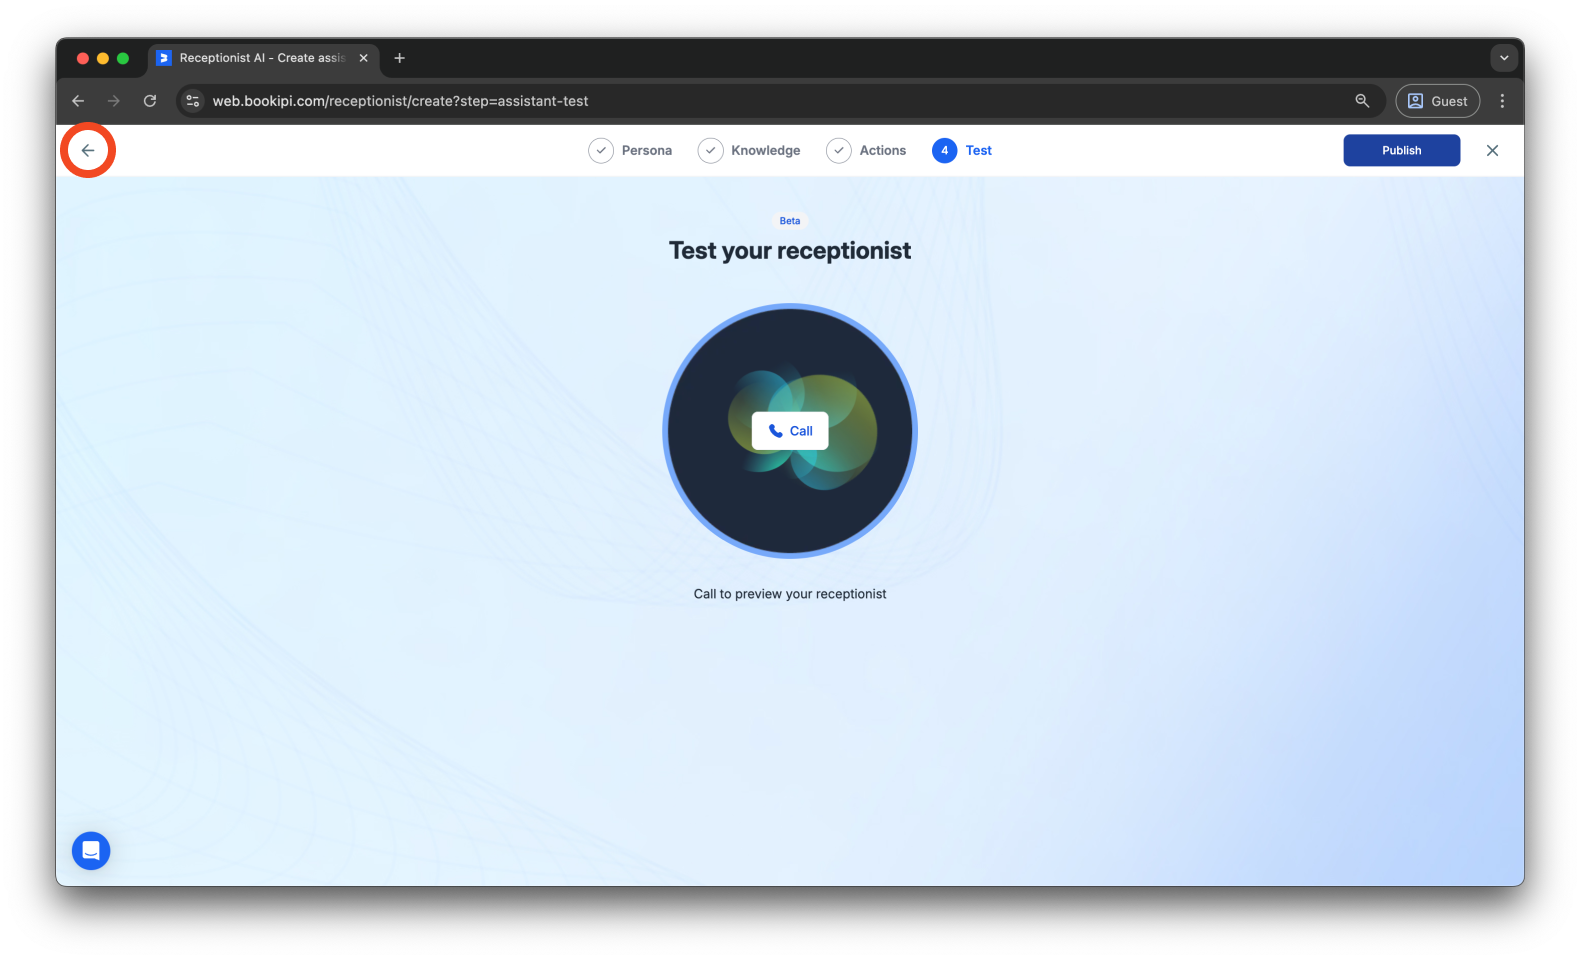Screen dimensions: 1581x960
Task: Click the Persona step checkmark circle
Action: pyautogui.click(x=601, y=150)
